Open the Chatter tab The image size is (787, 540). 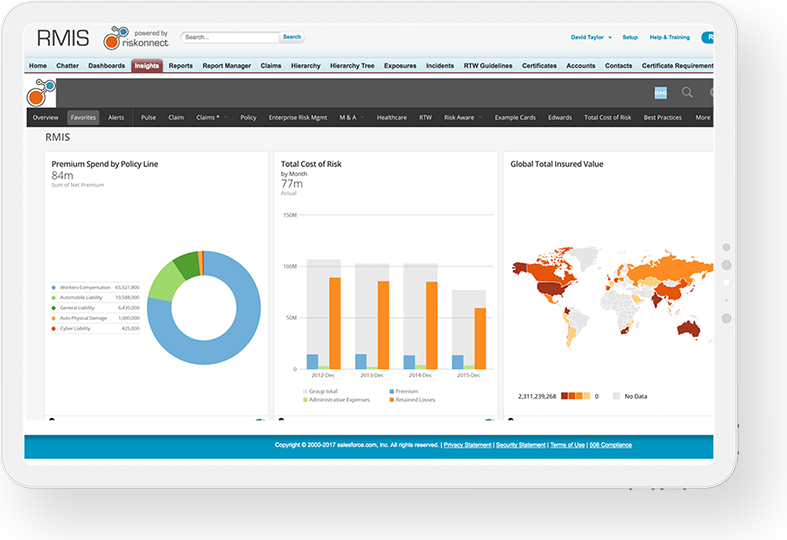67,66
